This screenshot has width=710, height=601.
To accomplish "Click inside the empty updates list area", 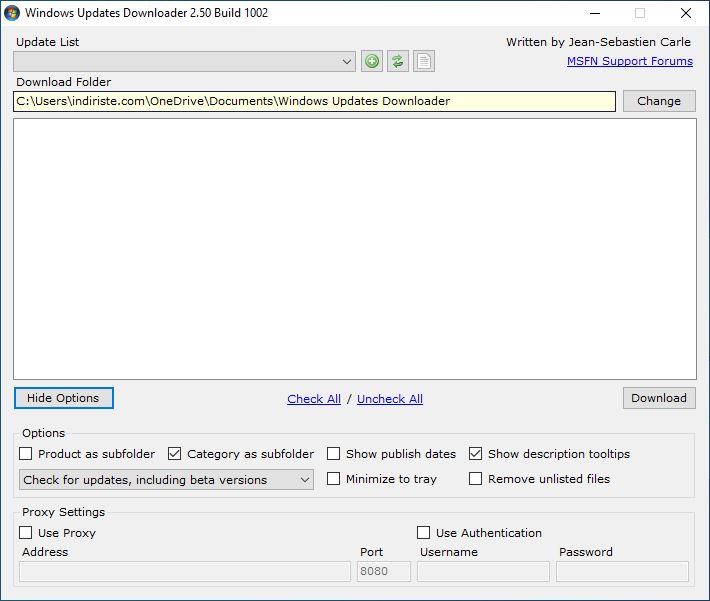I will (x=355, y=249).
